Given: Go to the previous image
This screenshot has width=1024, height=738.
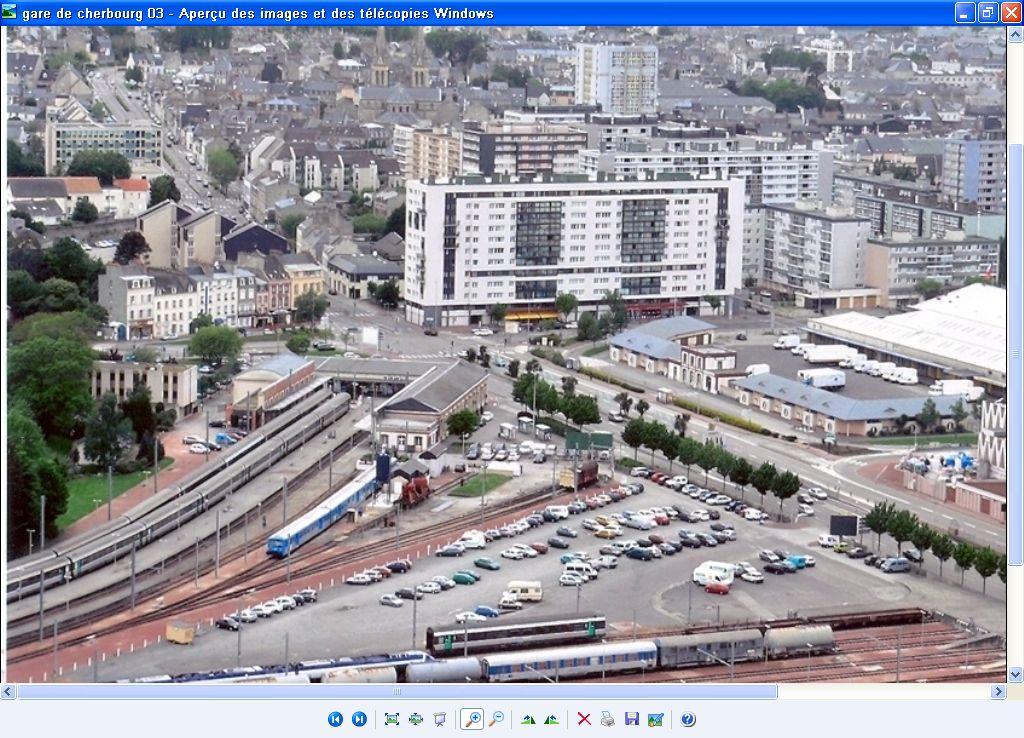Looking at the screenshot, I should [x=335, y=719].
